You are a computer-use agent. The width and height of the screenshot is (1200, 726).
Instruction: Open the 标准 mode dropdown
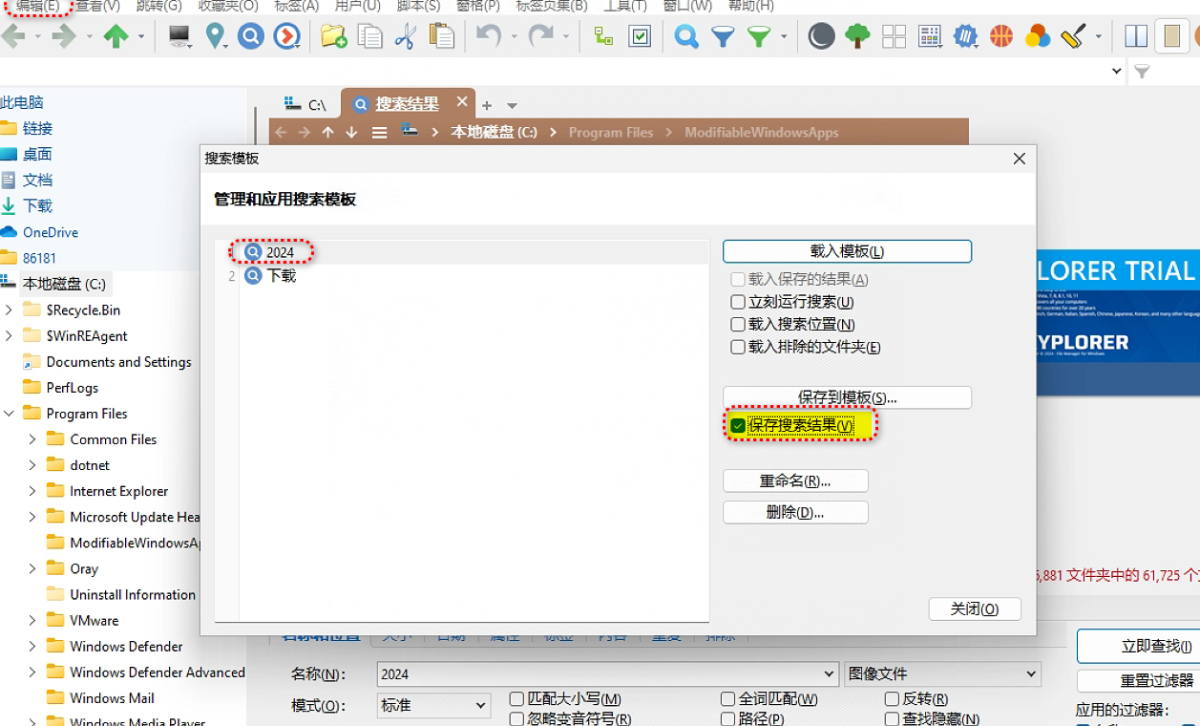[432, 706]
